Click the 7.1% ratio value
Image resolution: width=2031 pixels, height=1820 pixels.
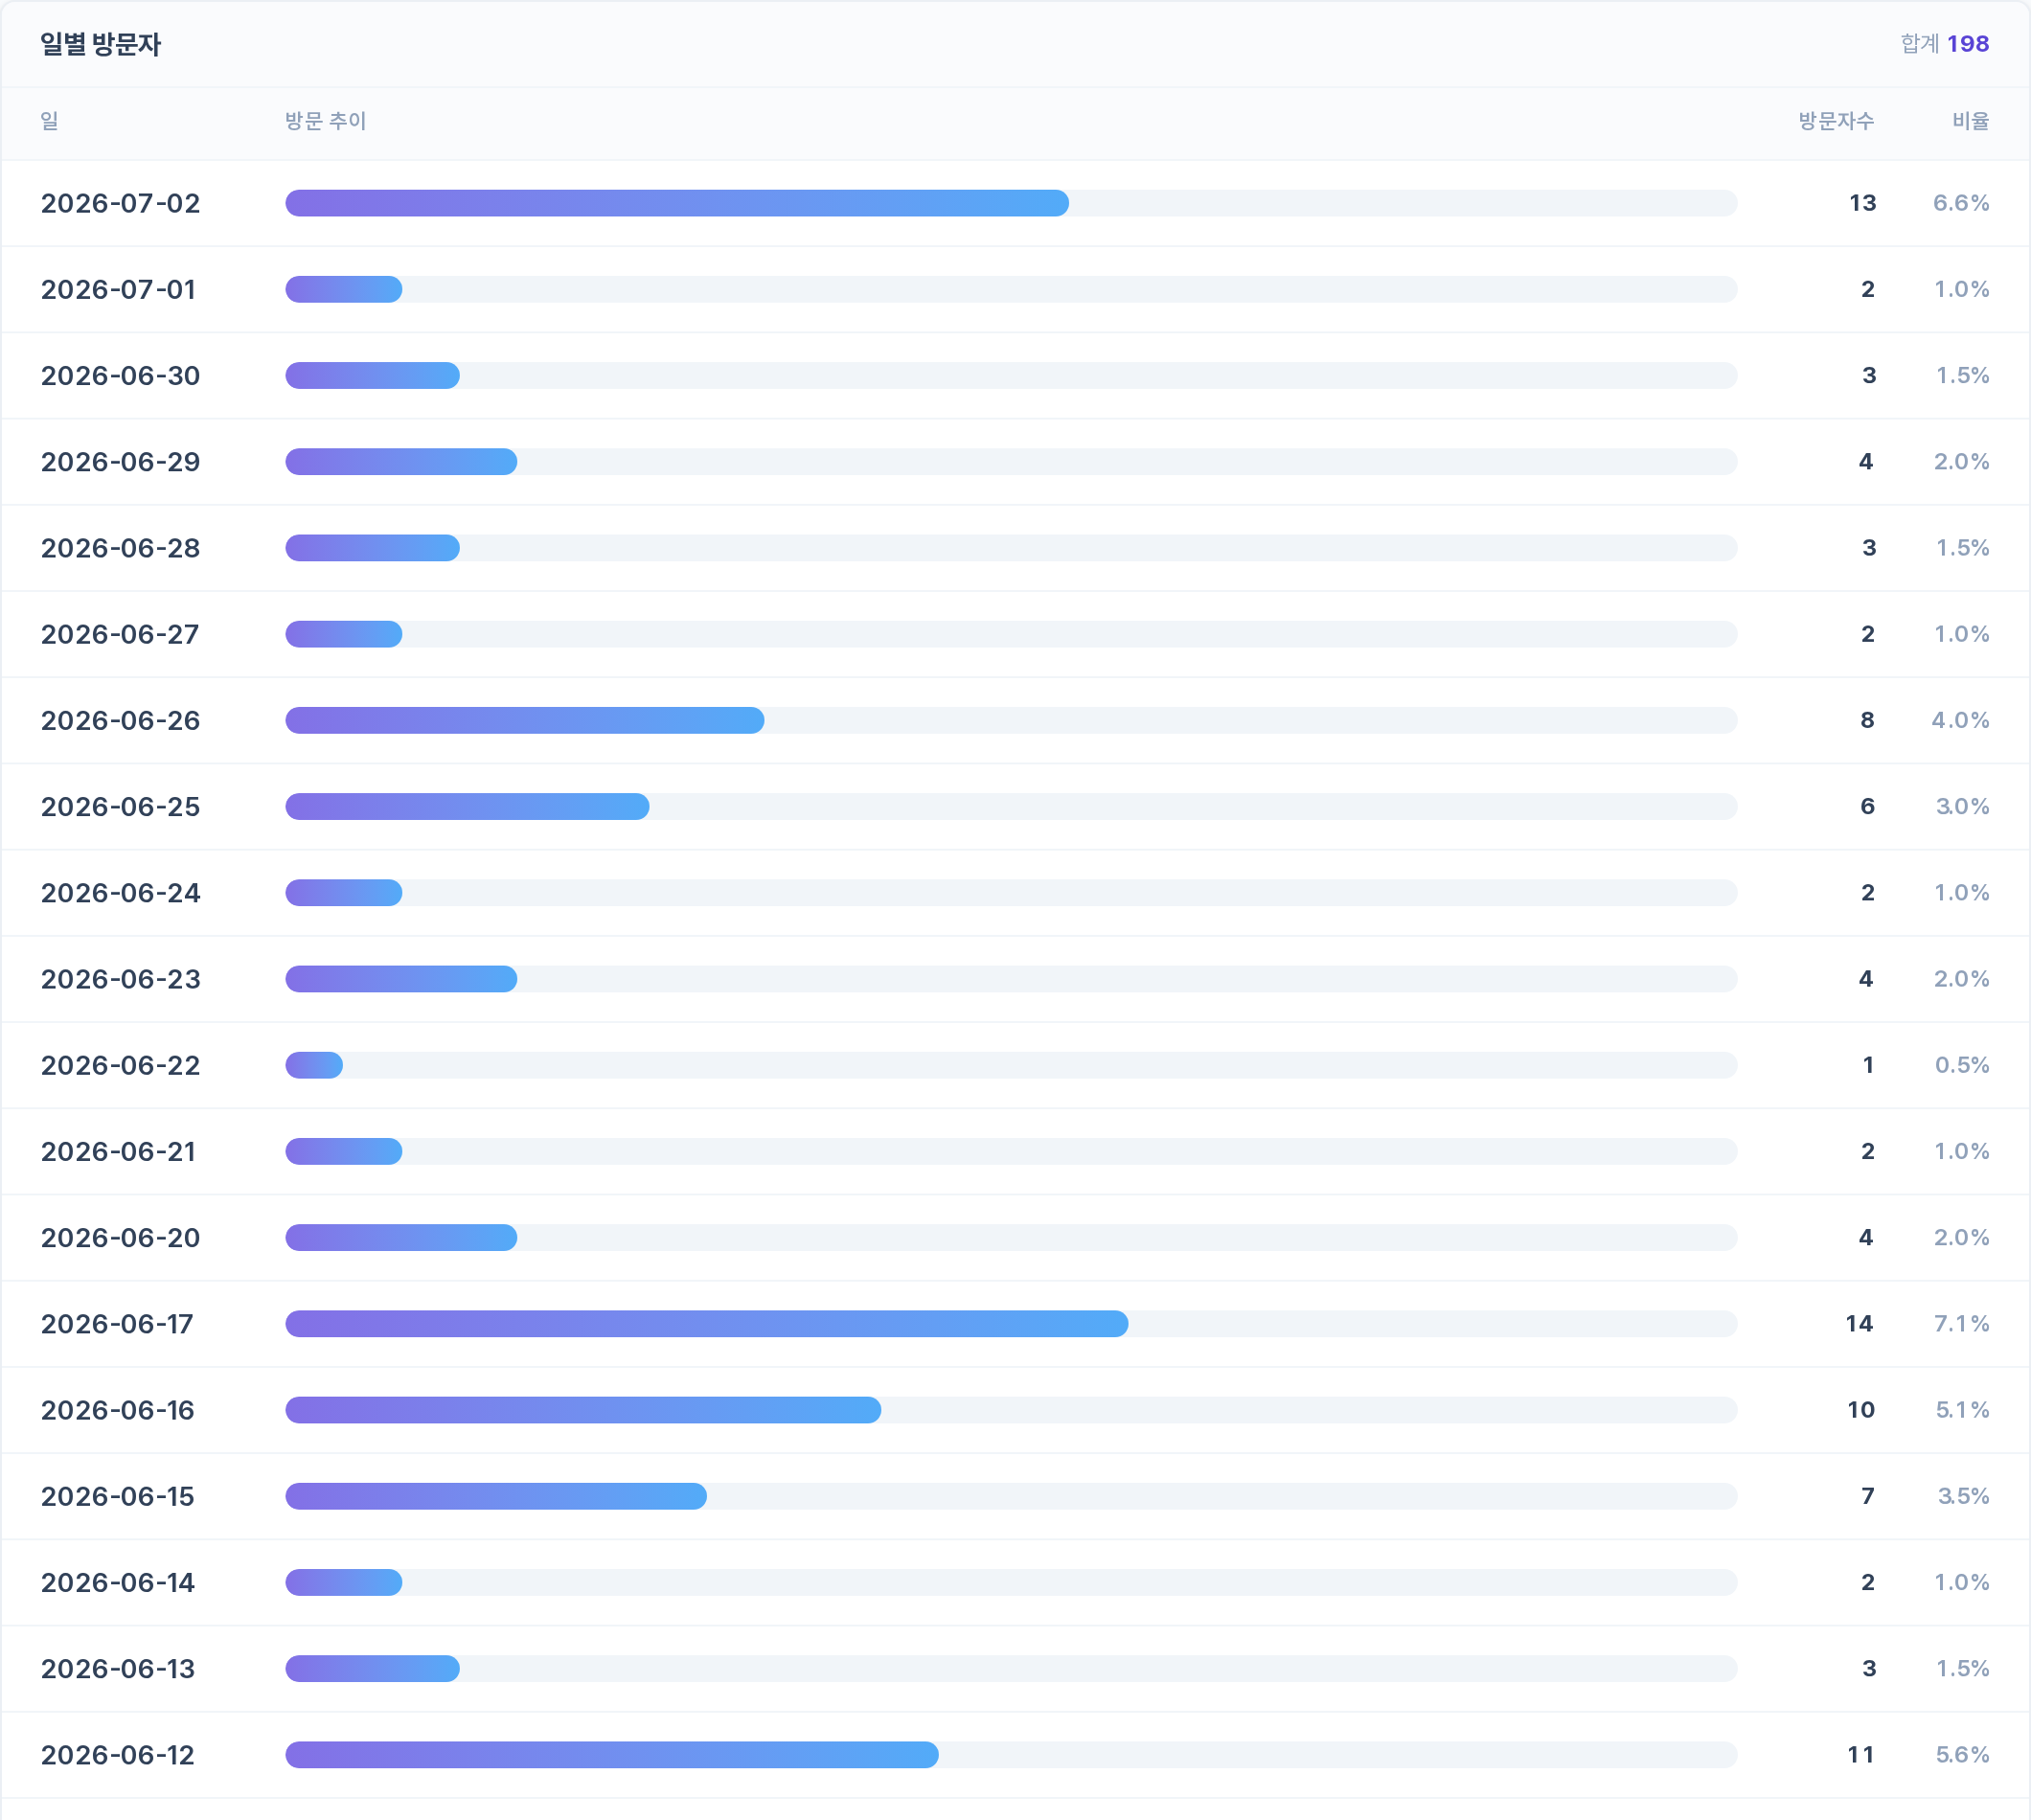(1961, 1323)
